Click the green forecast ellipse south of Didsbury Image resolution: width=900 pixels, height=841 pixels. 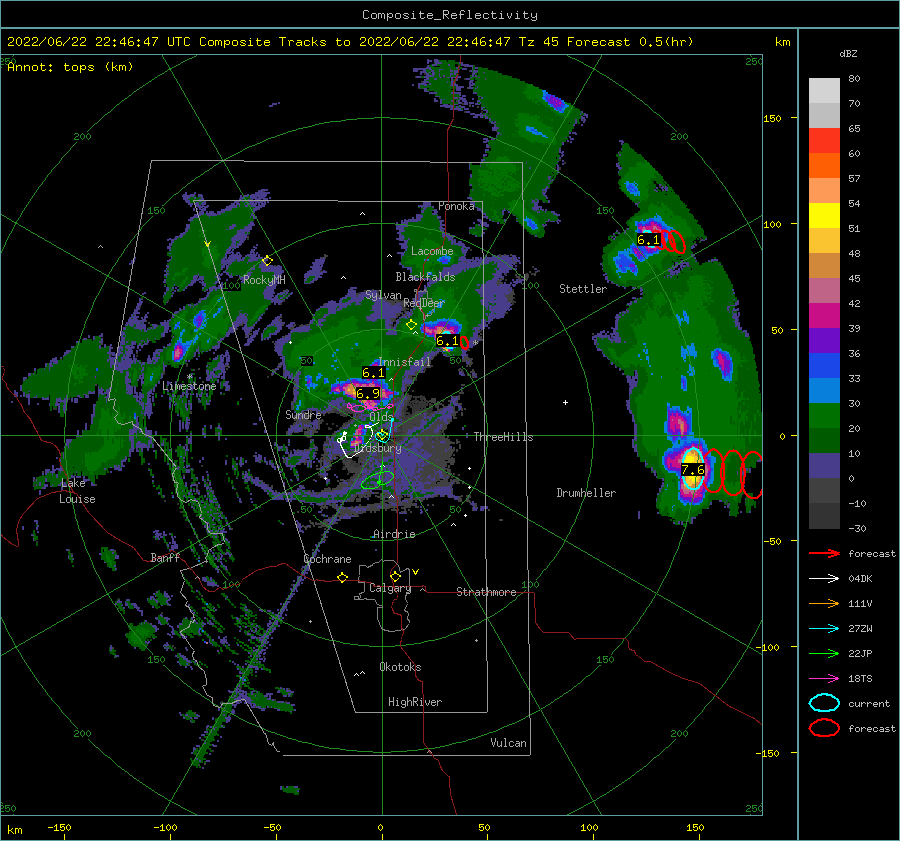pyautogui.click(x=377, y=479)
